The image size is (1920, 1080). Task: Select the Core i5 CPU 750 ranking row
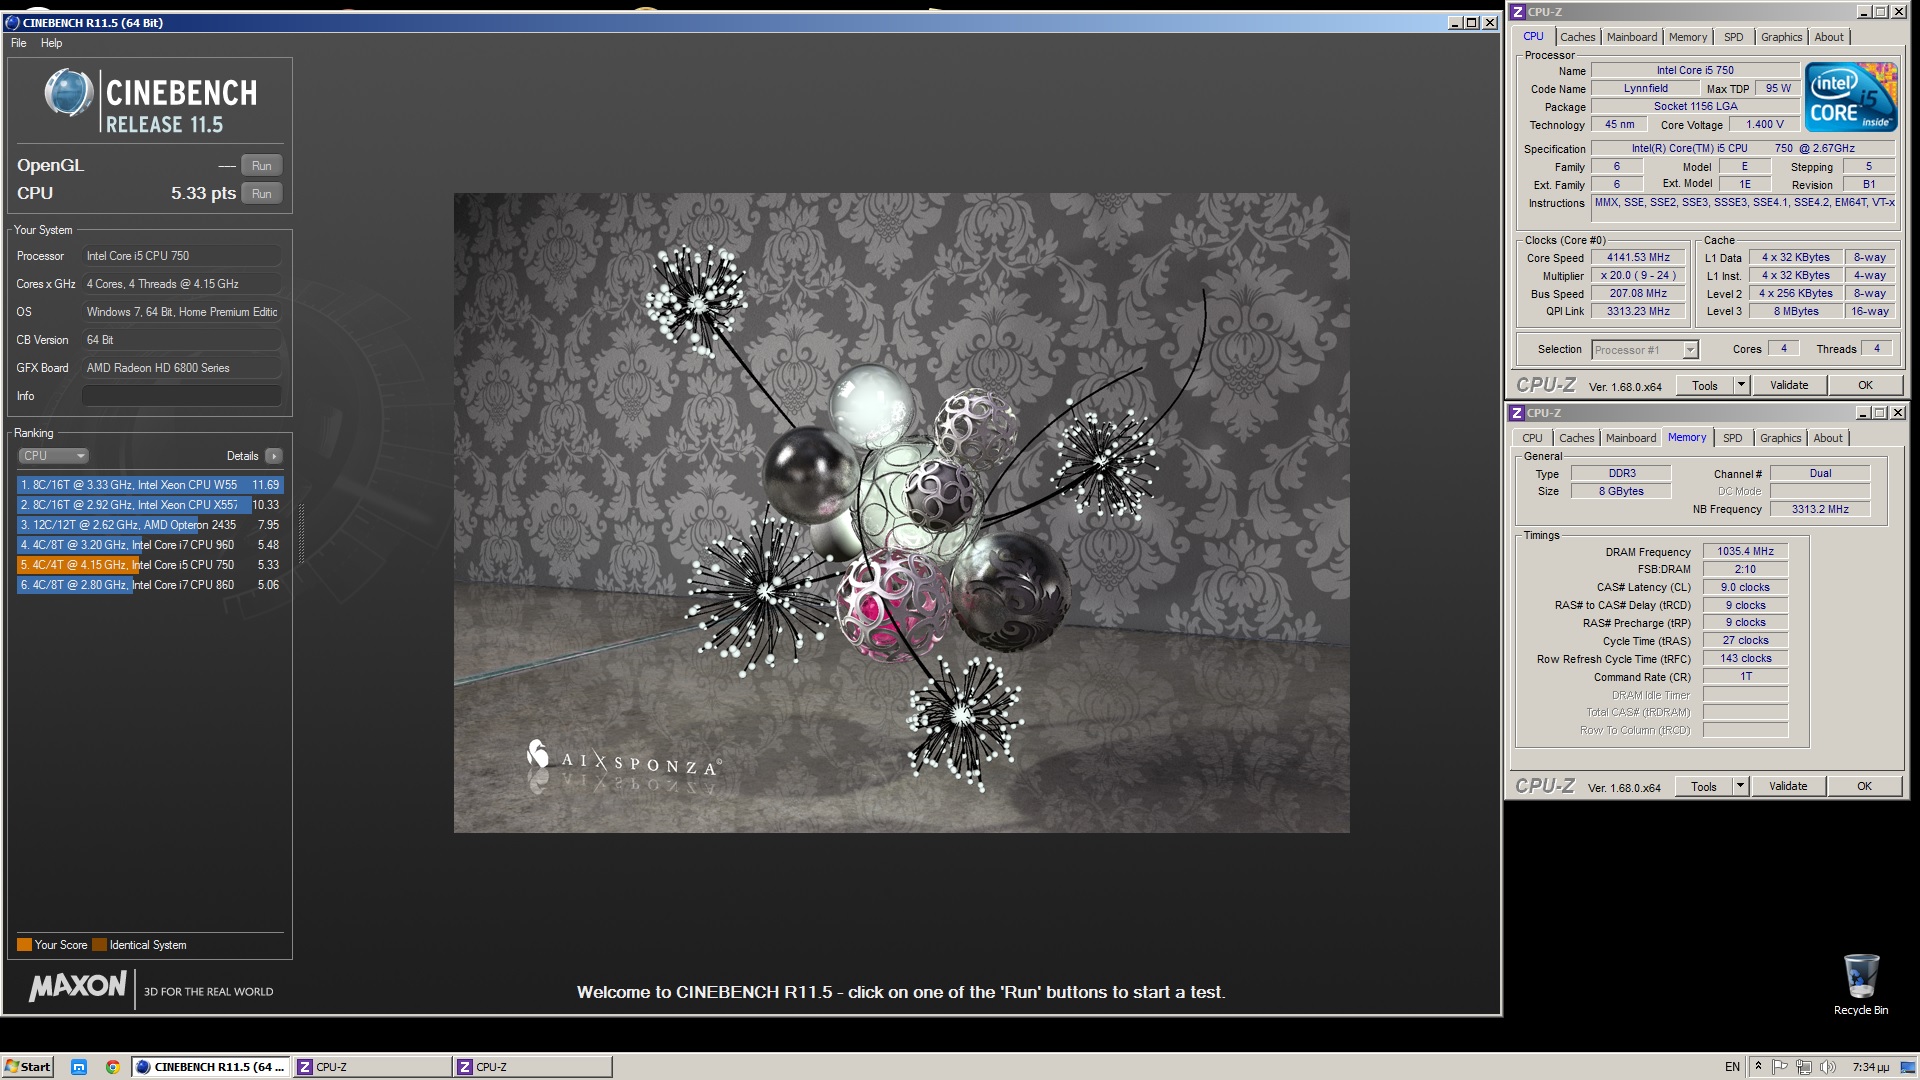(150, 565)
